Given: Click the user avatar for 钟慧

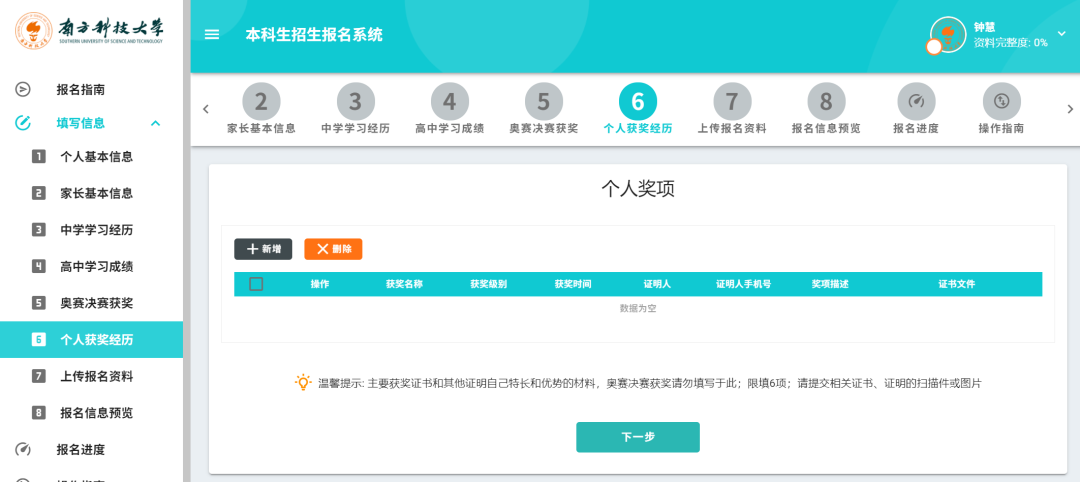Looking at the screenshot, I should [947, 34].
